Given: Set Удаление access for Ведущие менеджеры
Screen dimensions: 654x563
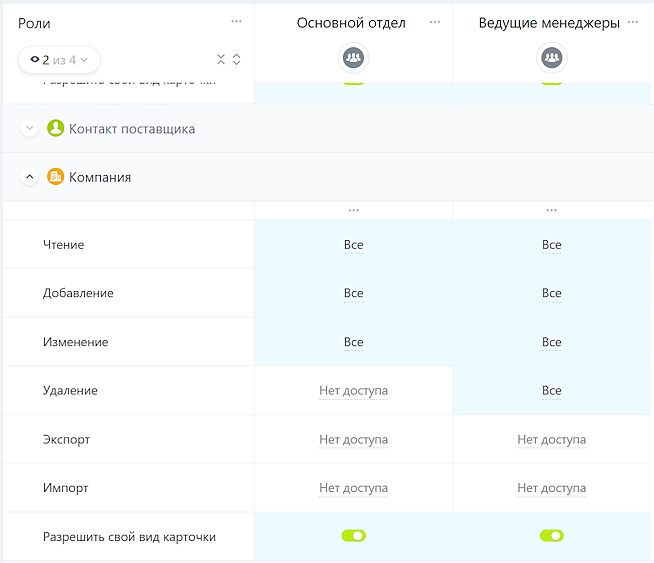Looking at the screenshot, I should point(551,391).
